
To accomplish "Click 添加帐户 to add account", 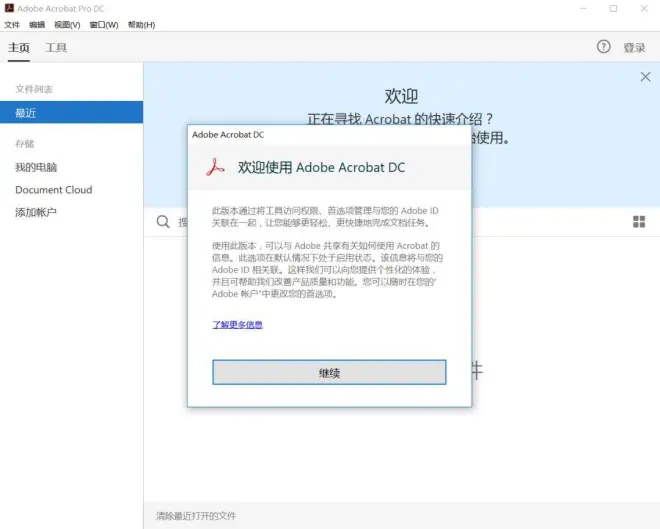I will coord(36,212).
